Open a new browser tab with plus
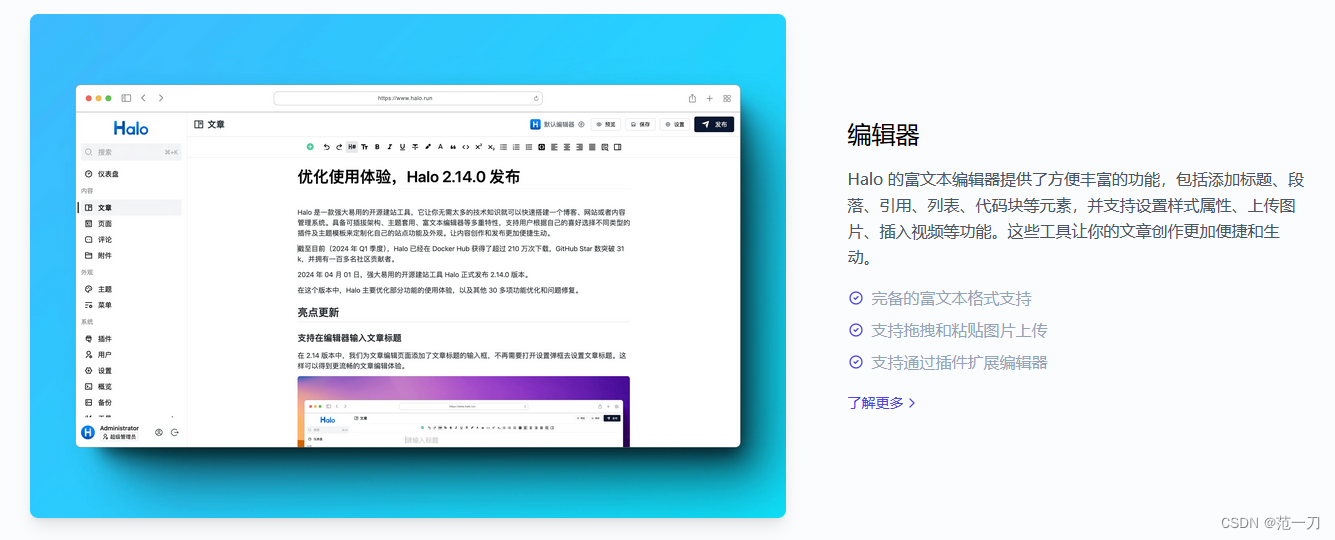This screenshot has width=1335, height=540. tap(710, 98)
